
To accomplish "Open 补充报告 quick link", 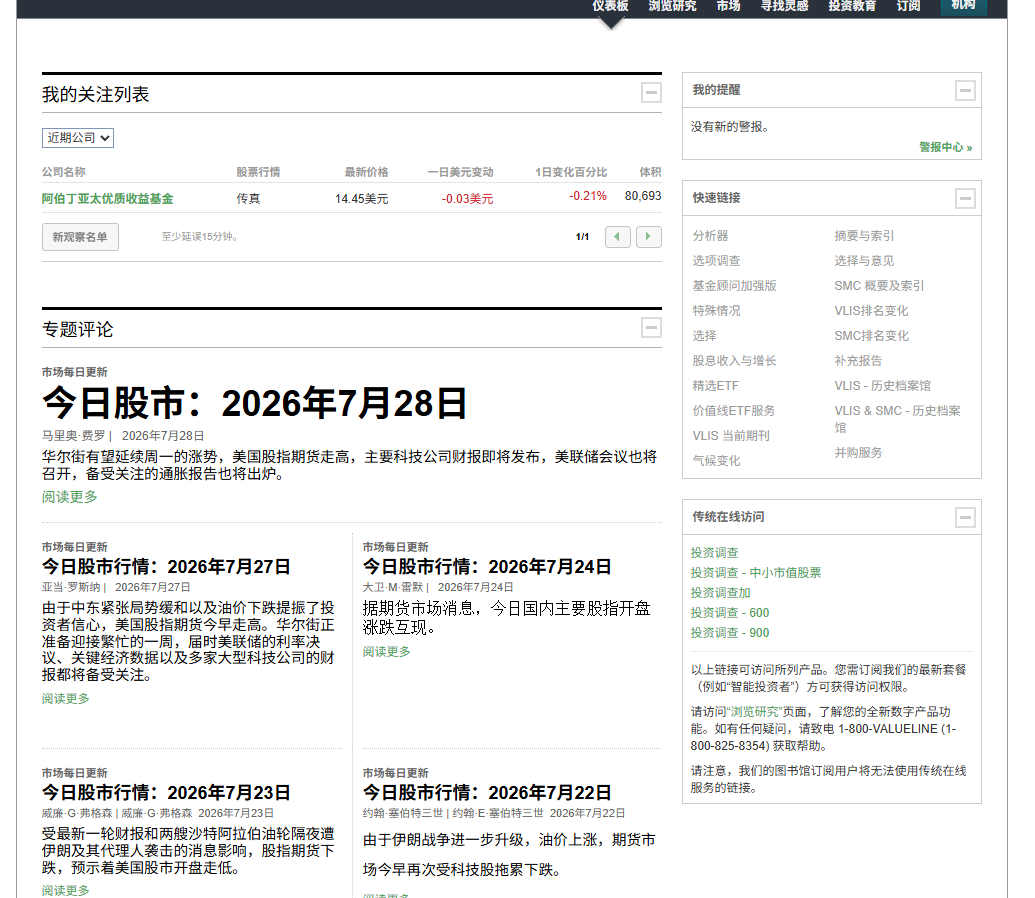I will pos(858,361).
